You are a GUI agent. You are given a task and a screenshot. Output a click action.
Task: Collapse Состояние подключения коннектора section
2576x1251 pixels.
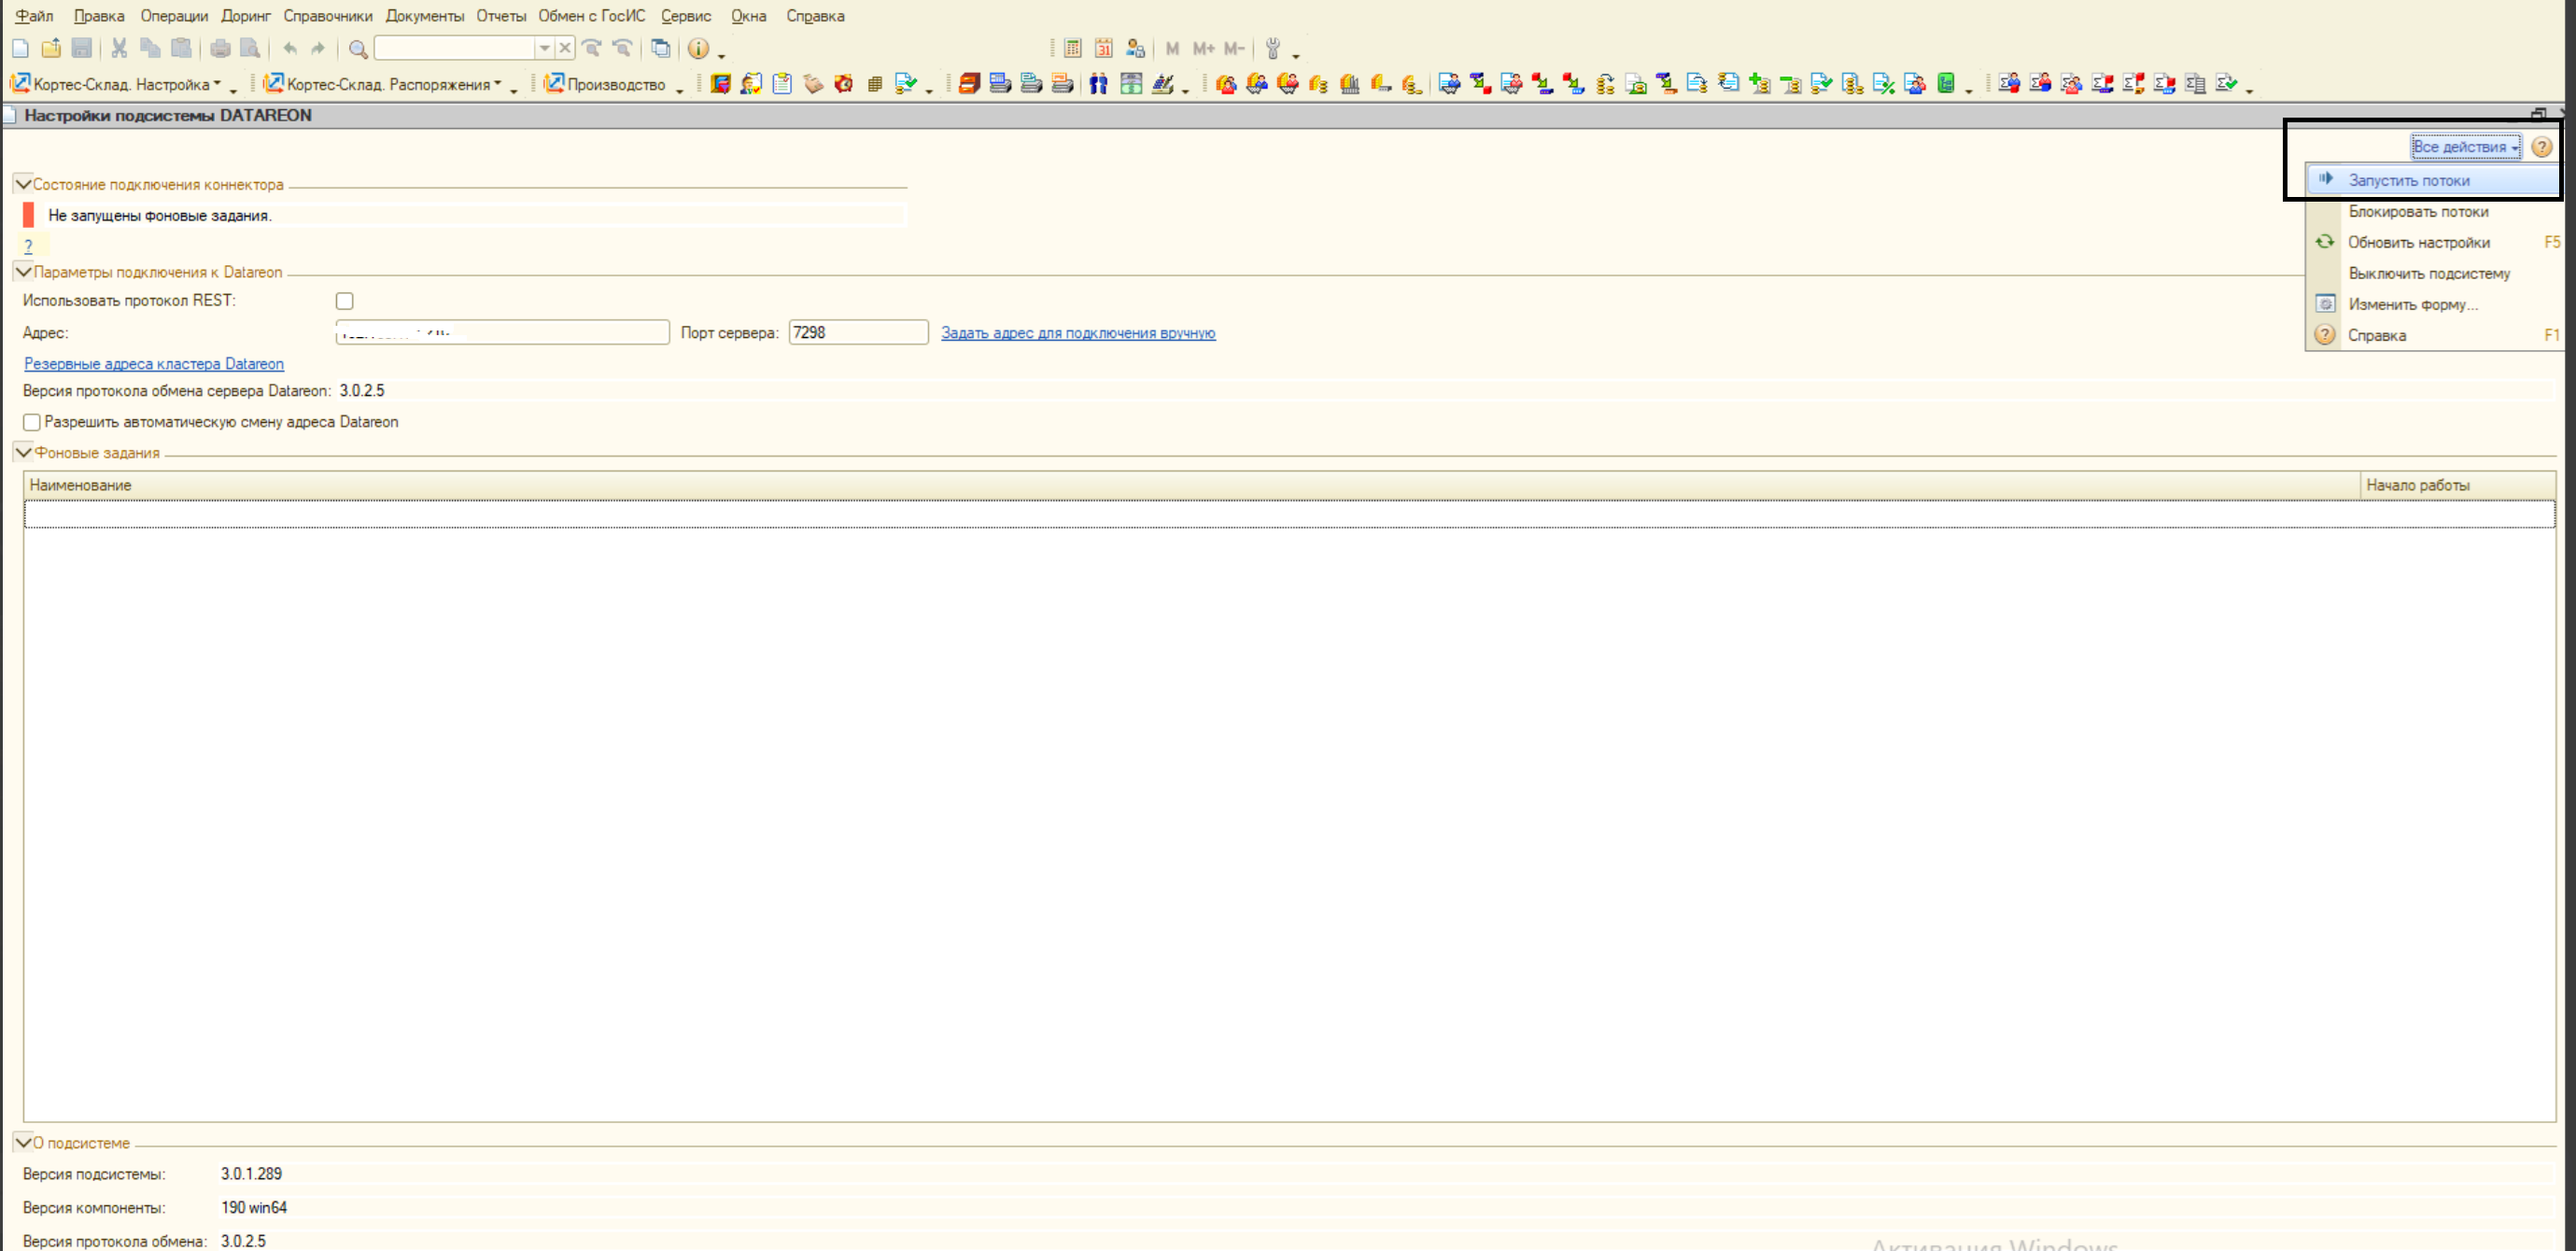tap(22, 184)
